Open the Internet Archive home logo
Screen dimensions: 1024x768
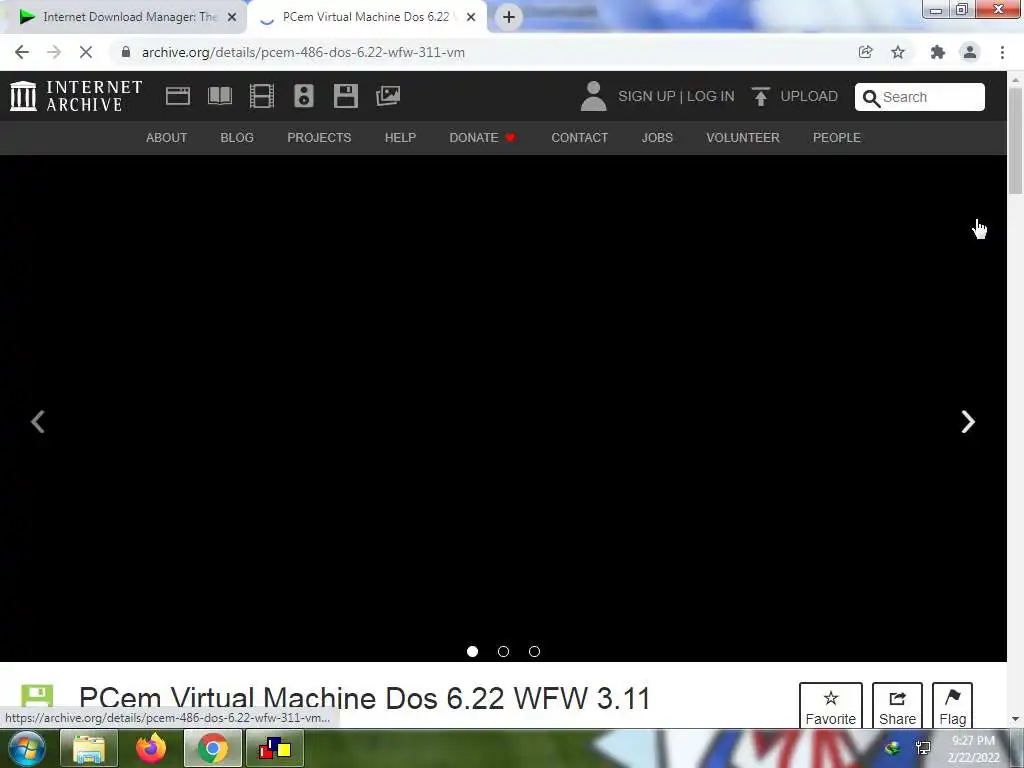(76, 96)
